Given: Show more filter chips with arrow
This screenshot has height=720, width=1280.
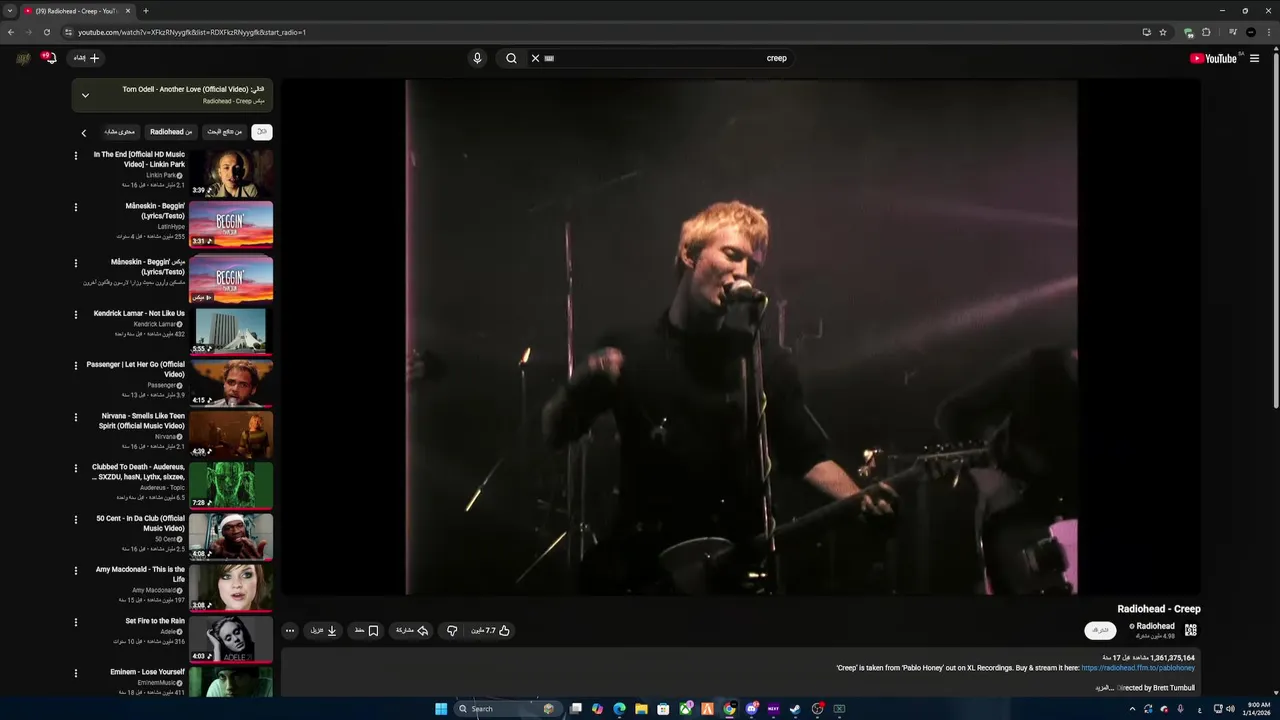Looking at the screenshot, I should click(x=84, y=132).
